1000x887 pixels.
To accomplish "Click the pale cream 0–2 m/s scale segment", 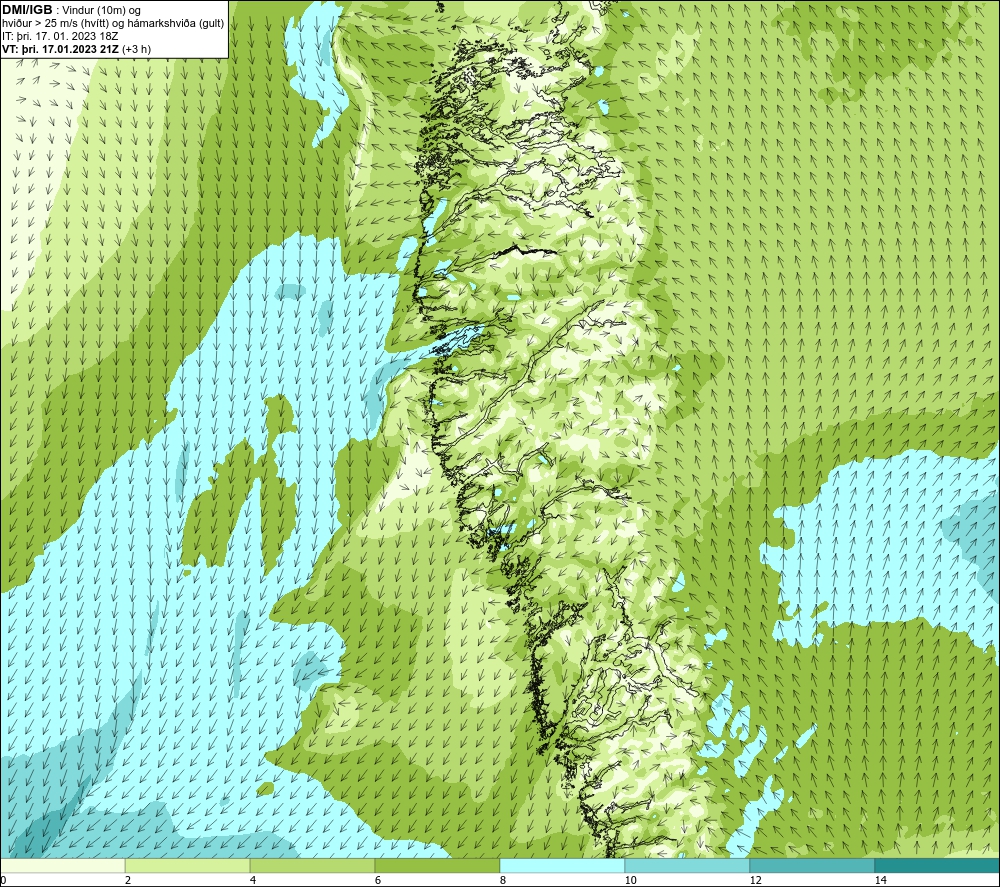I will [62, 865].
